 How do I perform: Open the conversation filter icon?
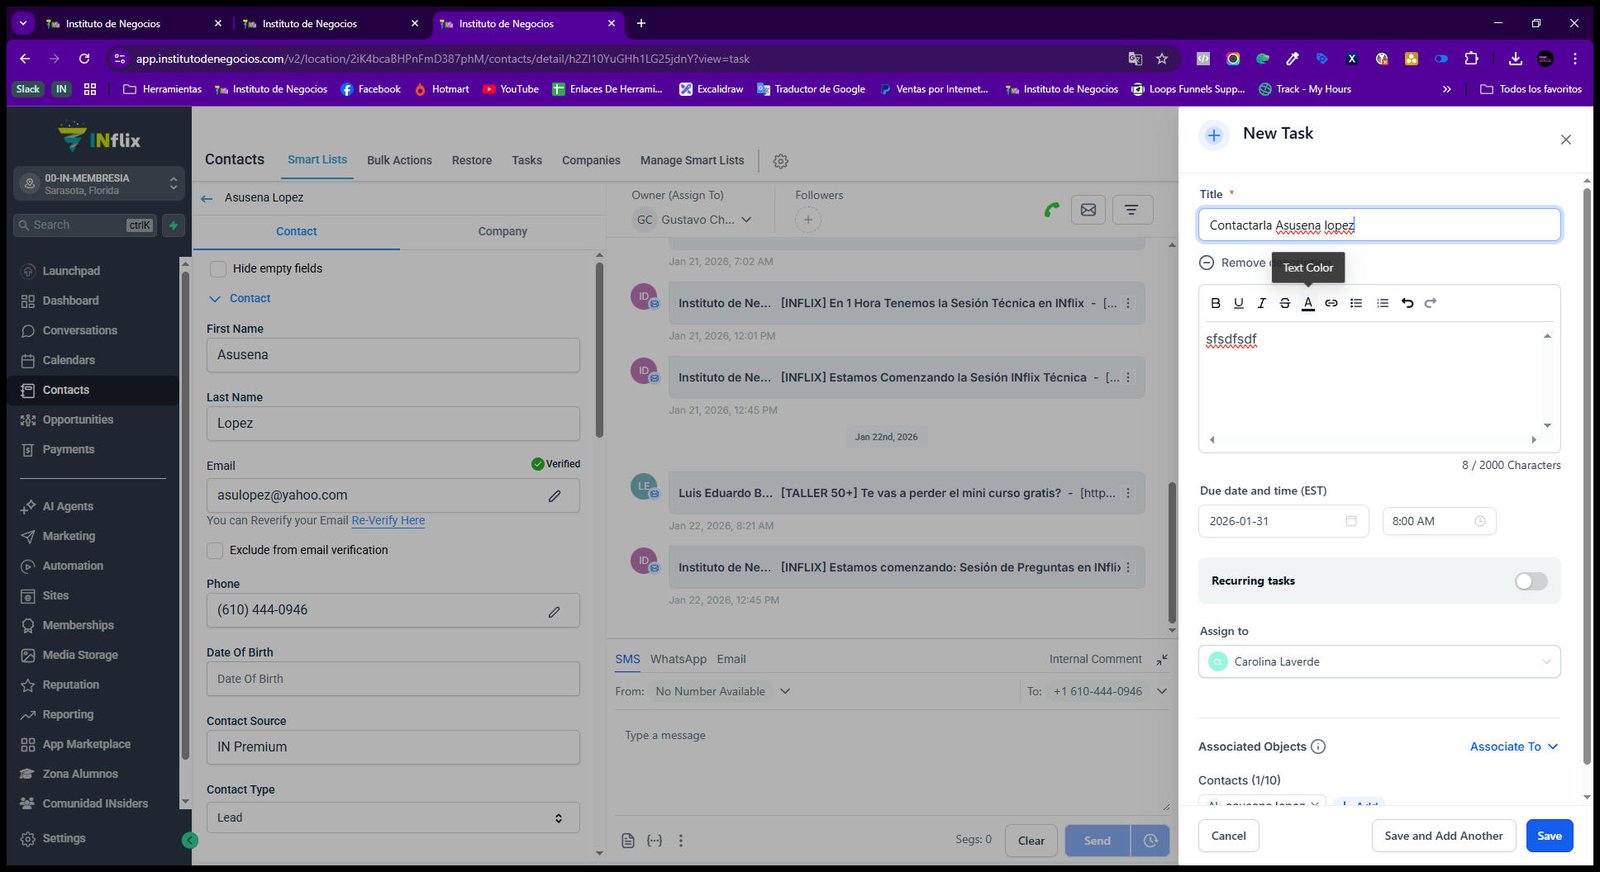tap(1131, 210)
